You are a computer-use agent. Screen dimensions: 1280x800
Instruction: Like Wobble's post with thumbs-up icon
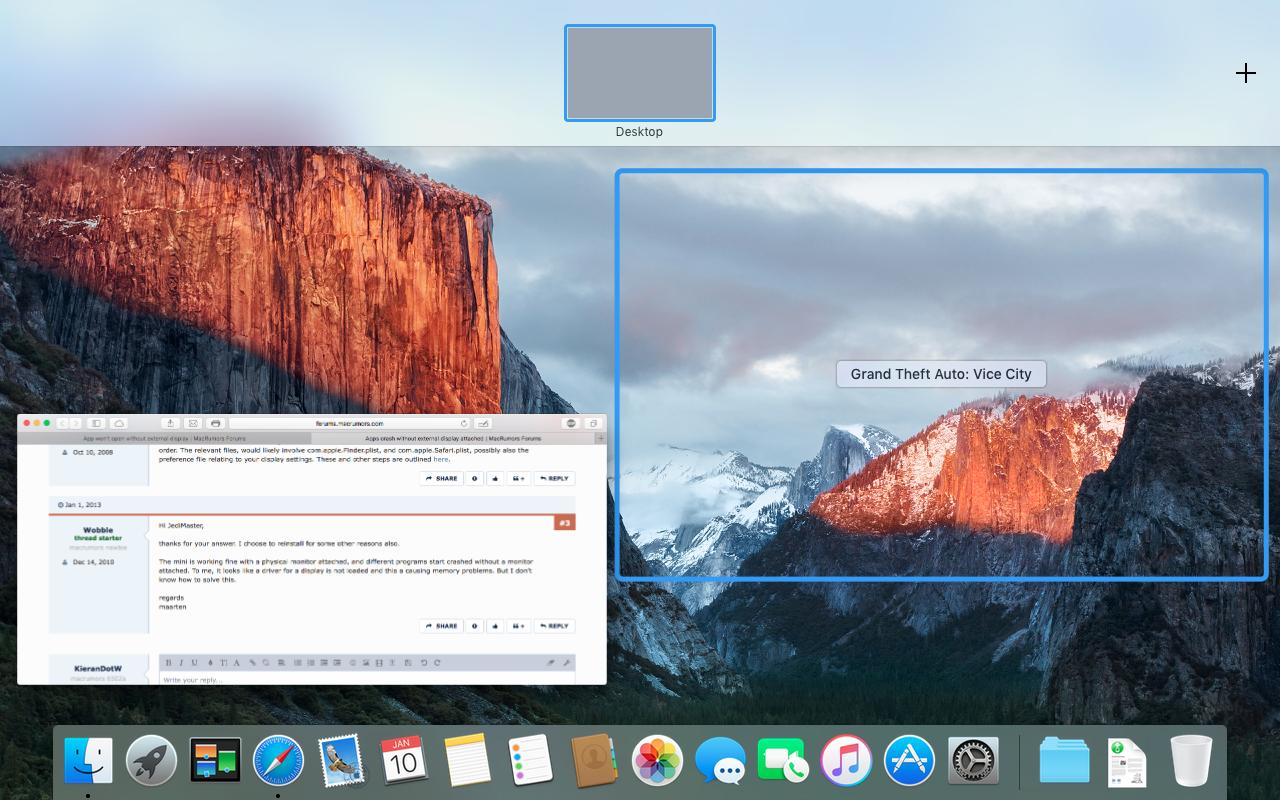(x=495, y=626)
